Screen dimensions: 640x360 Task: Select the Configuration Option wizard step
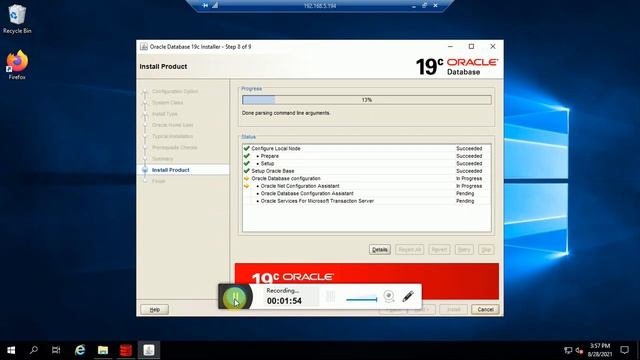point(175,91)
